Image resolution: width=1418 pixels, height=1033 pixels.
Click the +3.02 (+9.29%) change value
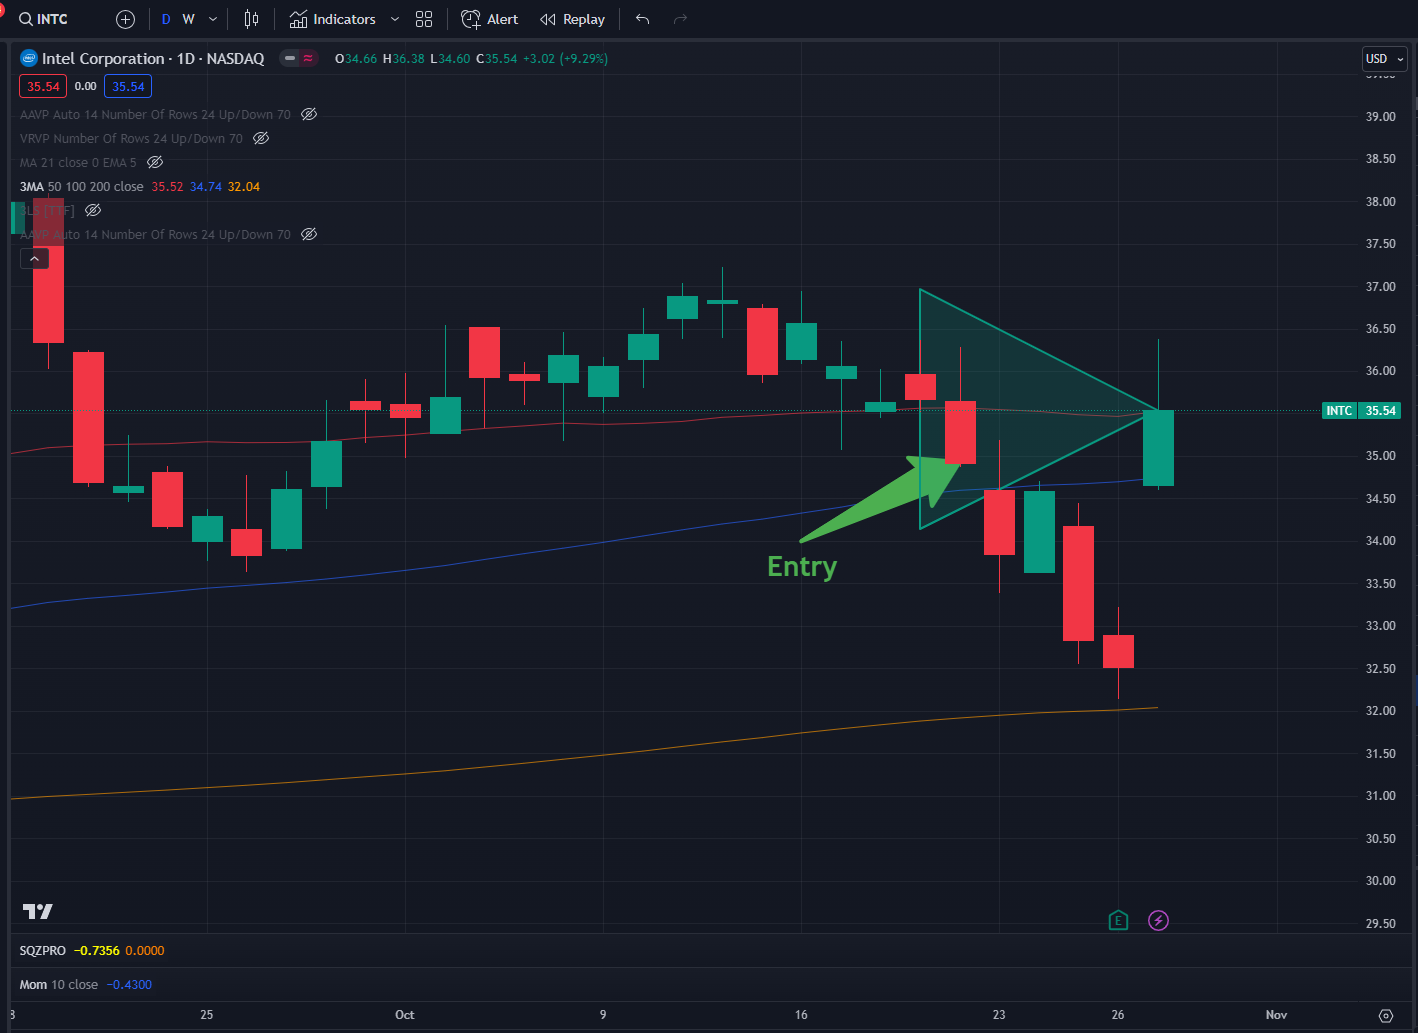click(567, 59)
